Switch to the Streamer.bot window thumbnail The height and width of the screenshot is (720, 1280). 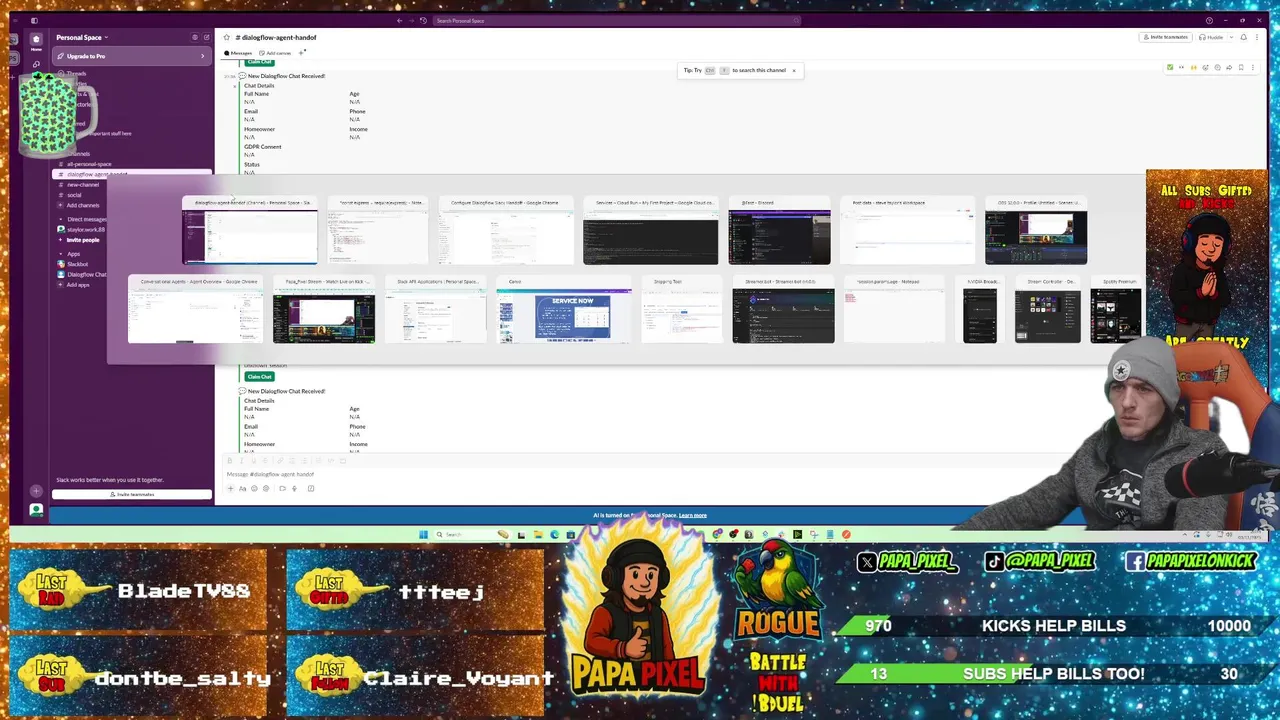(x=783, y=311)
